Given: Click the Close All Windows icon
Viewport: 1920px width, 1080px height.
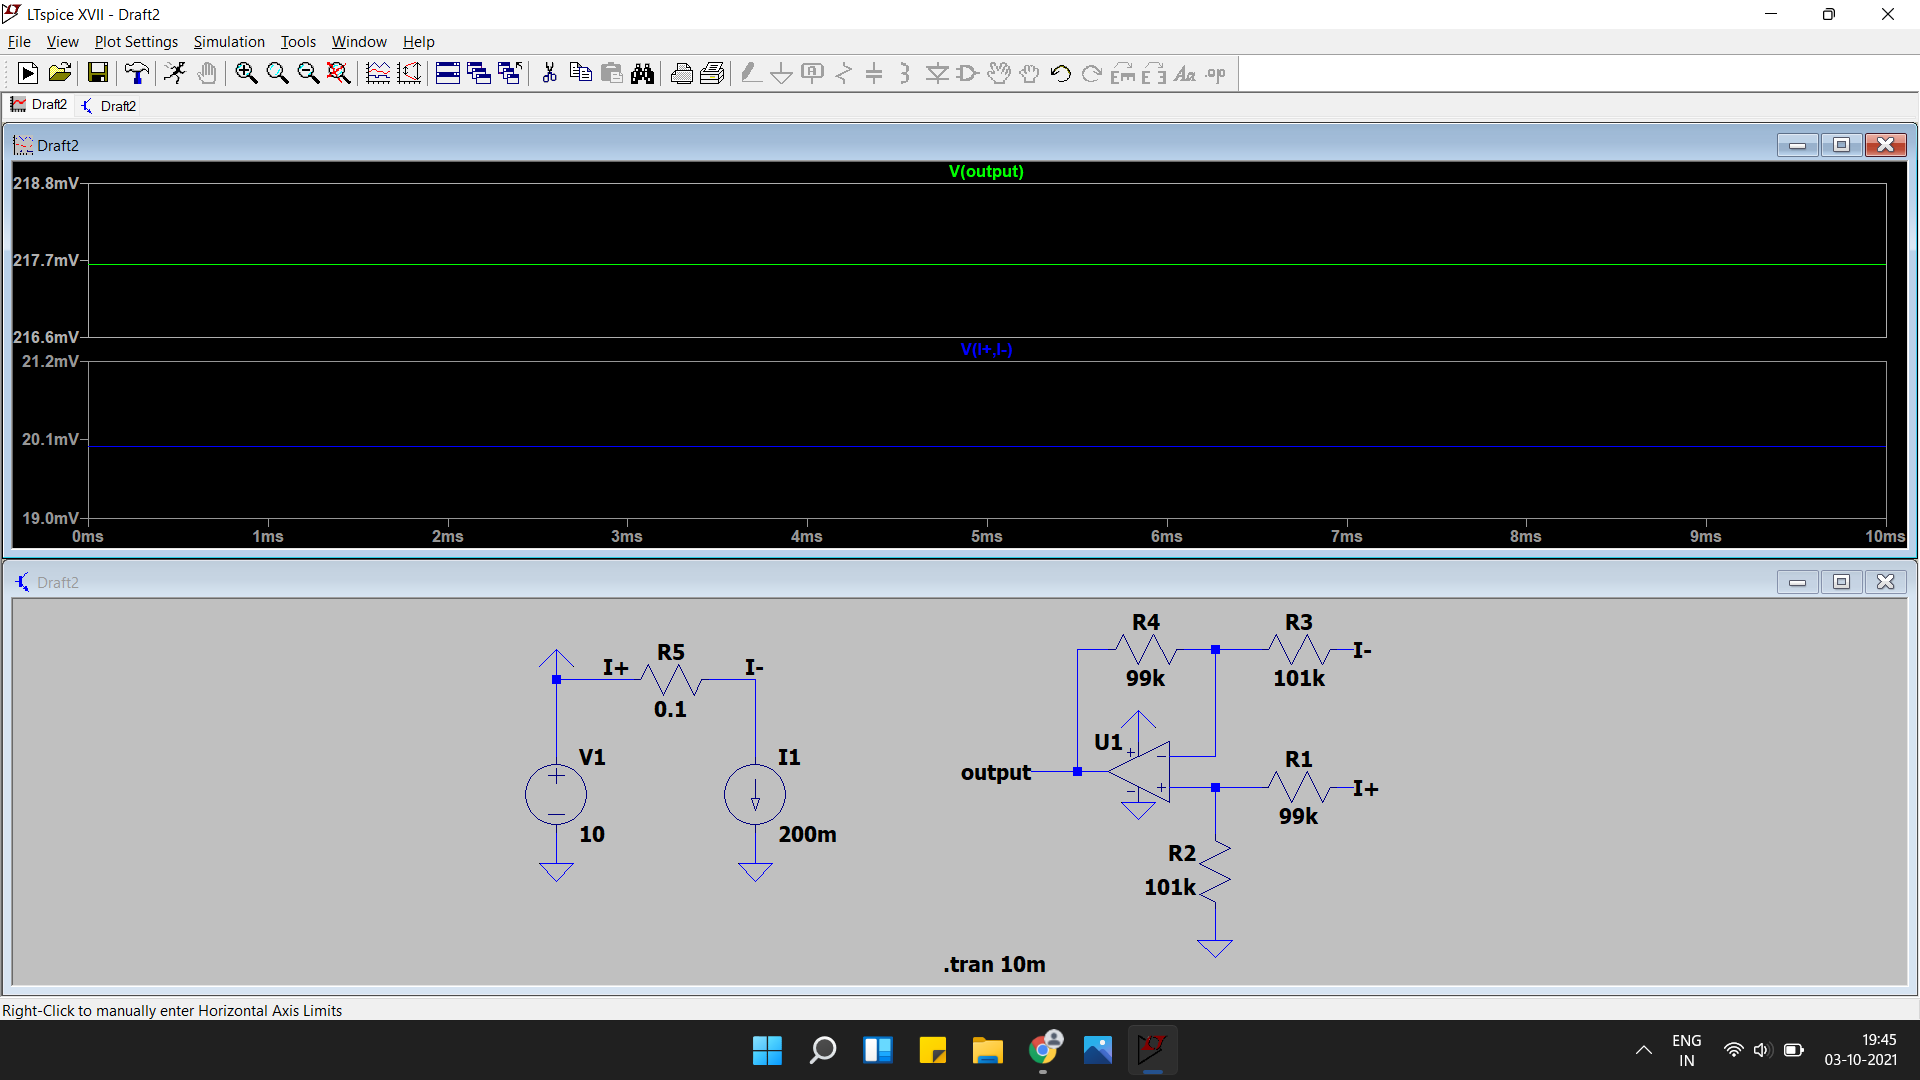Looking at the screenshot, I should (510, 73).
